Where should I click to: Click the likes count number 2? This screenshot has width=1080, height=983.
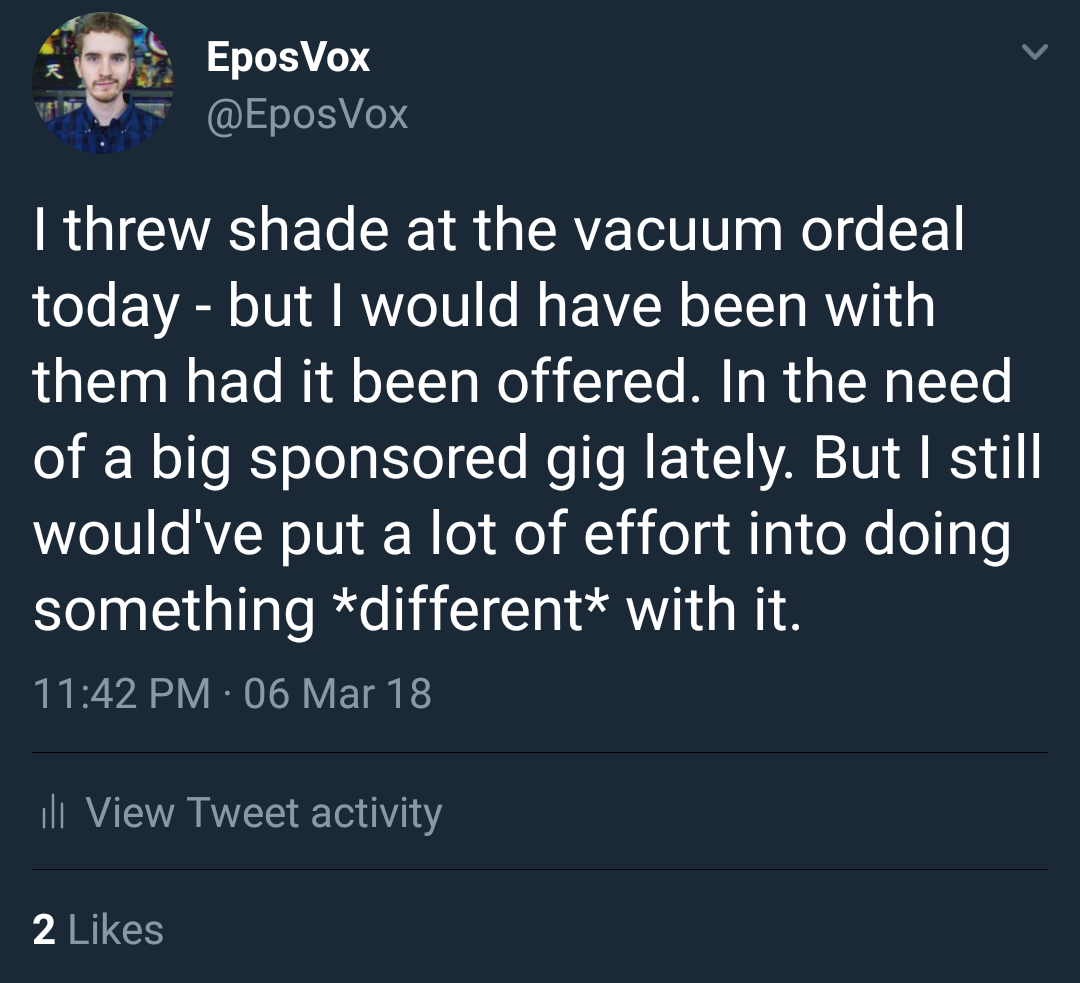[43, 930]
